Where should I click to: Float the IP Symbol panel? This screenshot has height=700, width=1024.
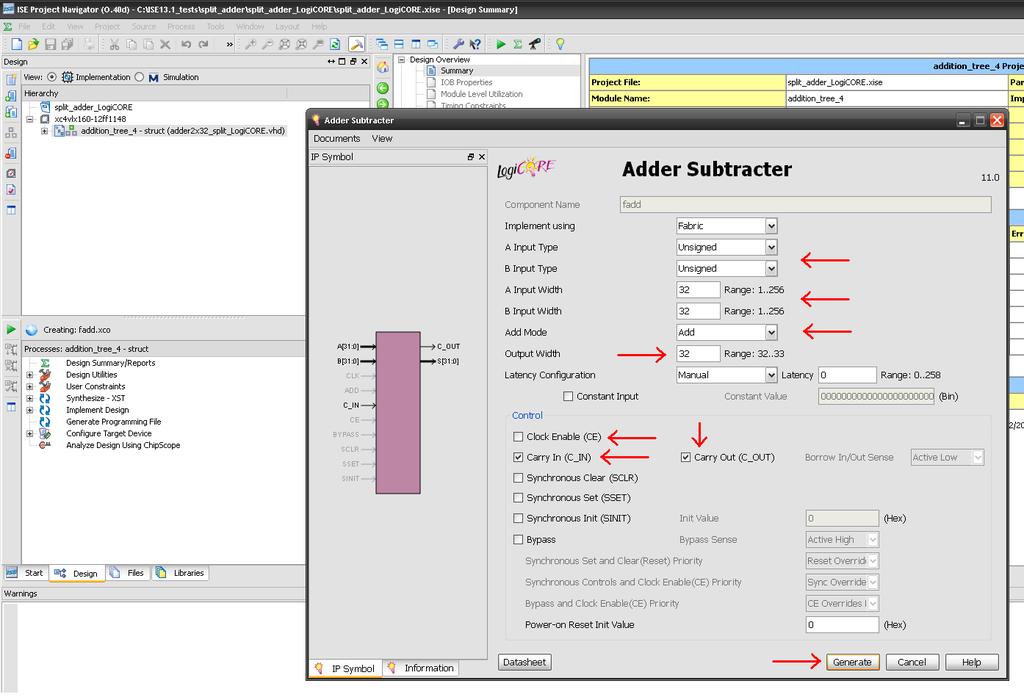471,157
